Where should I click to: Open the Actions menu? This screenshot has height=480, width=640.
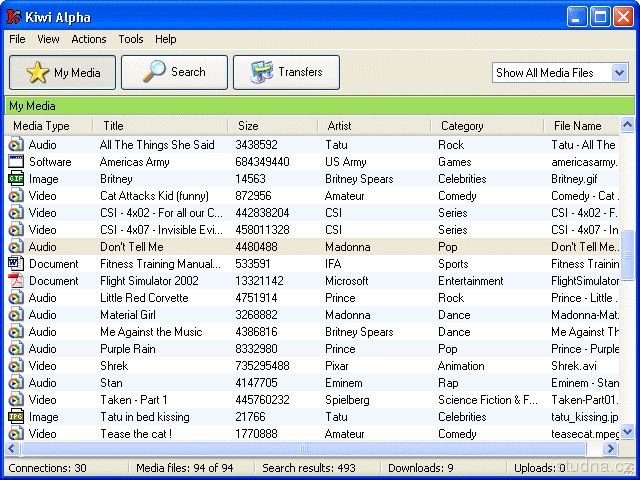coord(89,39)
